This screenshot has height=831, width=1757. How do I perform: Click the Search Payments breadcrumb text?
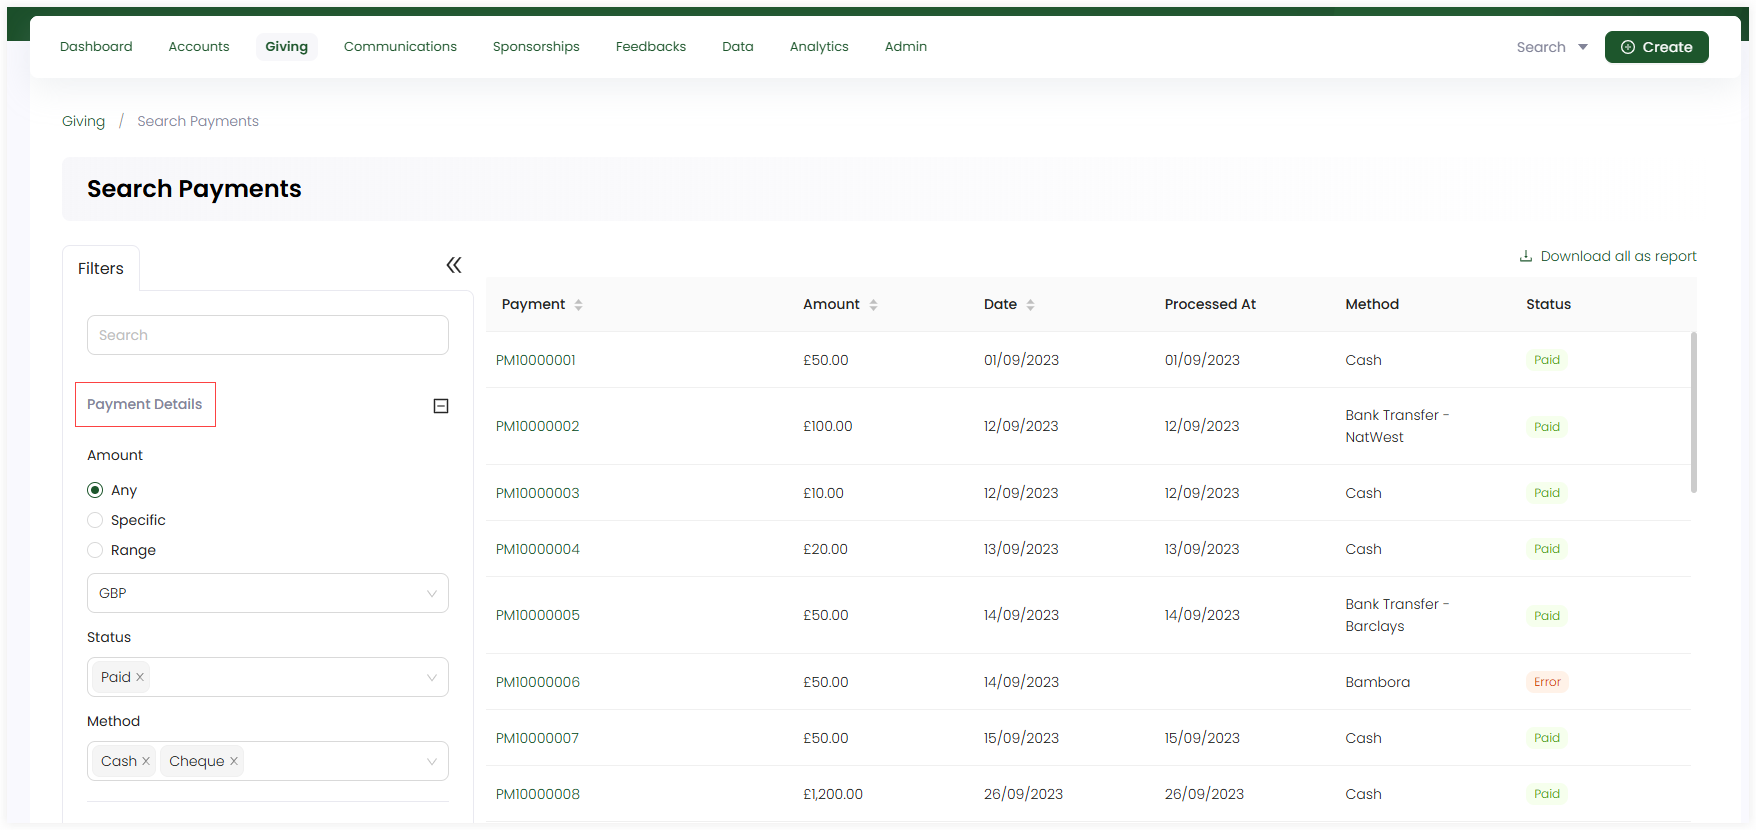coord(198,121)
